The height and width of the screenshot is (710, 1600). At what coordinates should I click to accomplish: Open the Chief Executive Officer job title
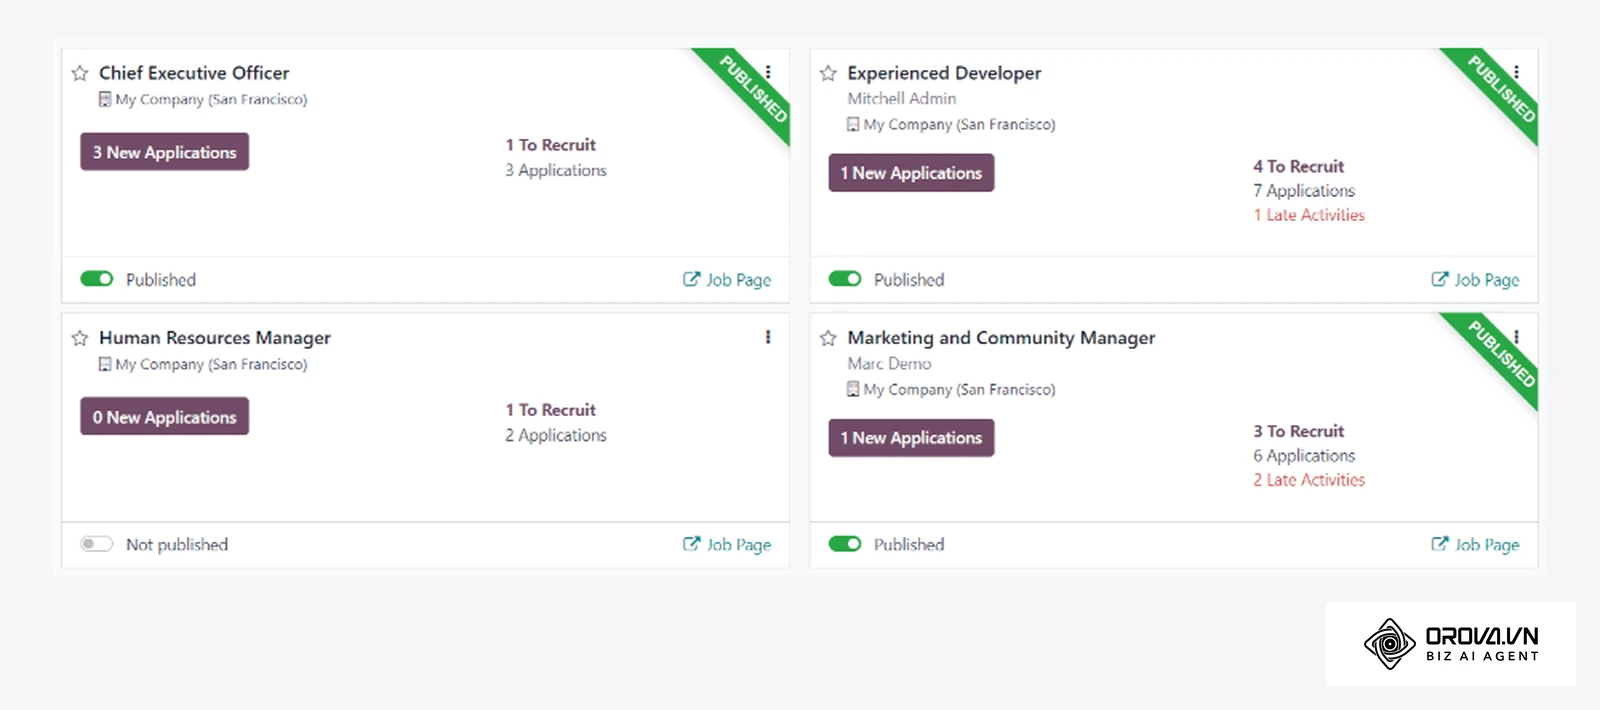[194, 73]
